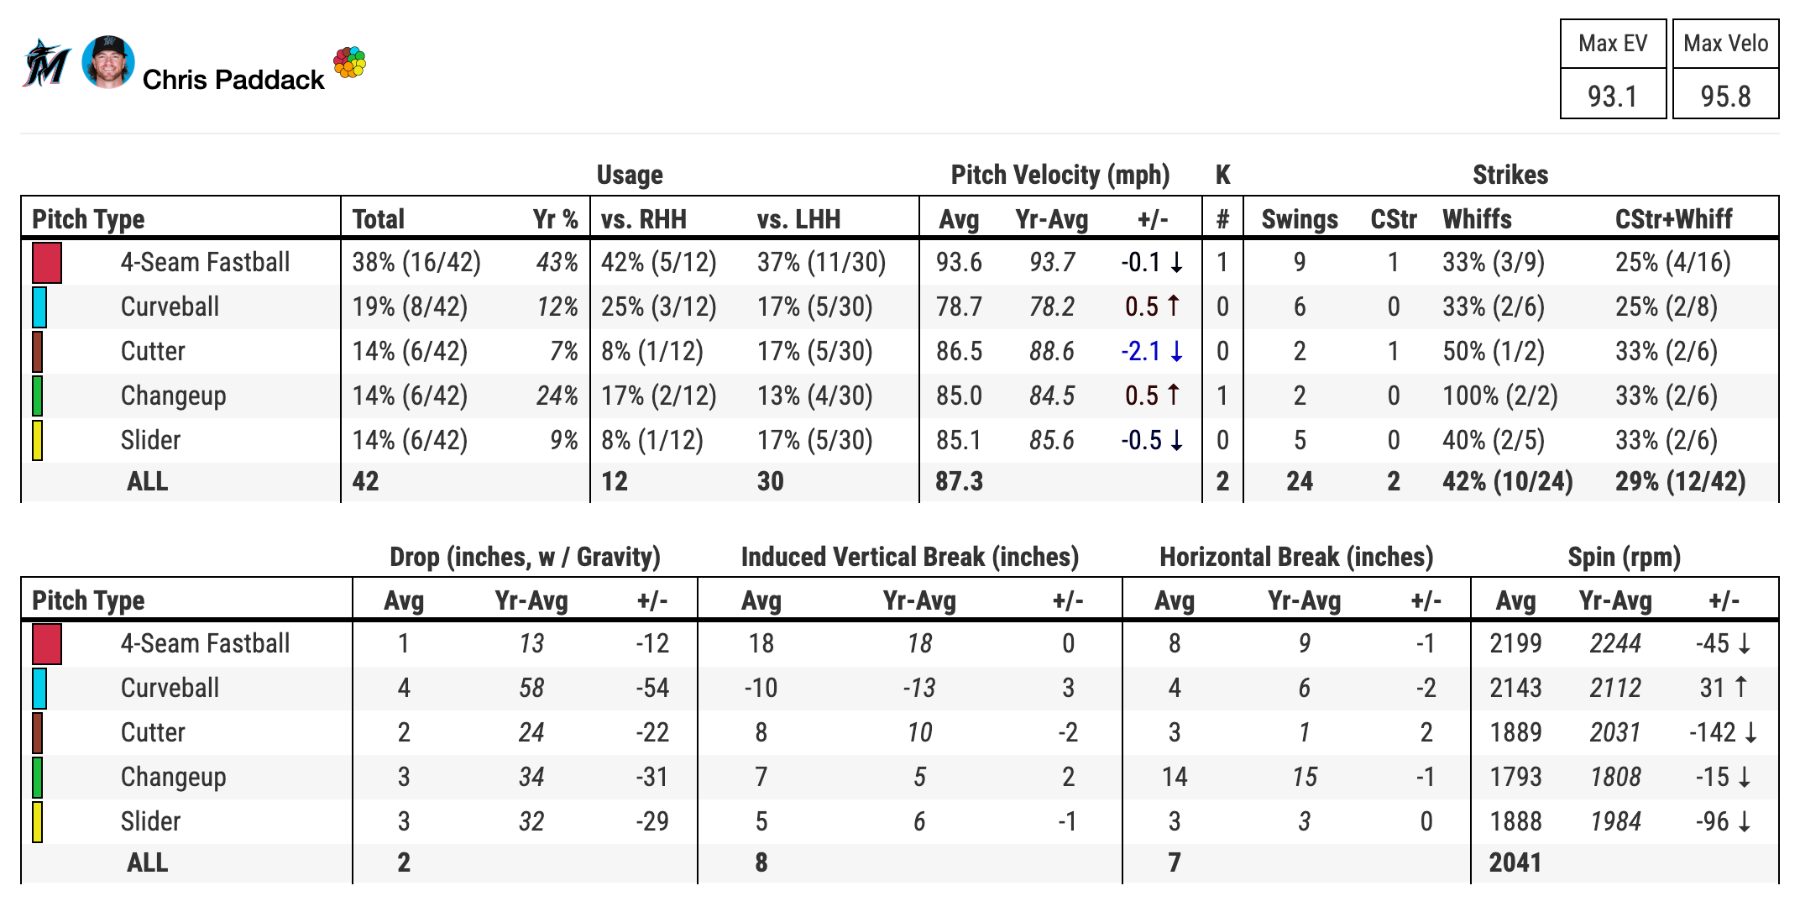
Task: Click the blue down arrow beside Cutter velocity -2.1
Action: pyautogui.click(x=1177, y=351)
